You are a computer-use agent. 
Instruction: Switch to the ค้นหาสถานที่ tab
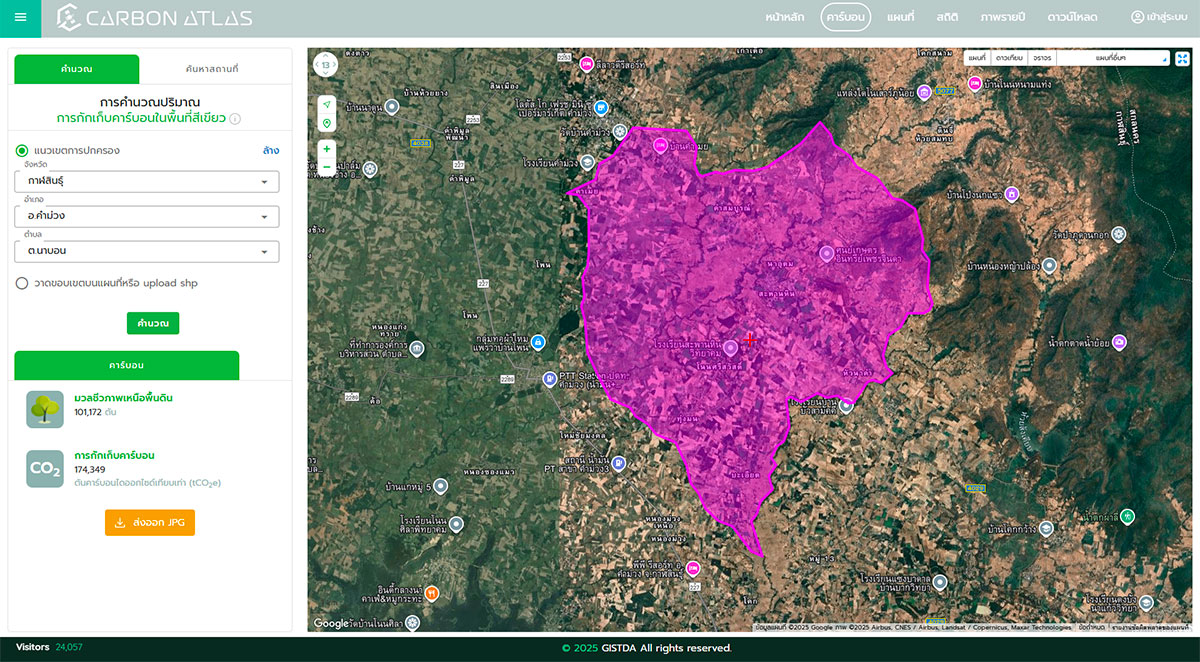pos(212,69)
